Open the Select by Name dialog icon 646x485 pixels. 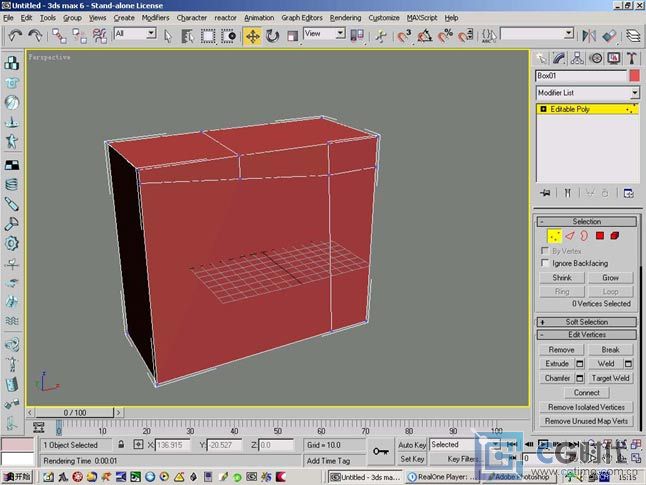tap(188, 36)
